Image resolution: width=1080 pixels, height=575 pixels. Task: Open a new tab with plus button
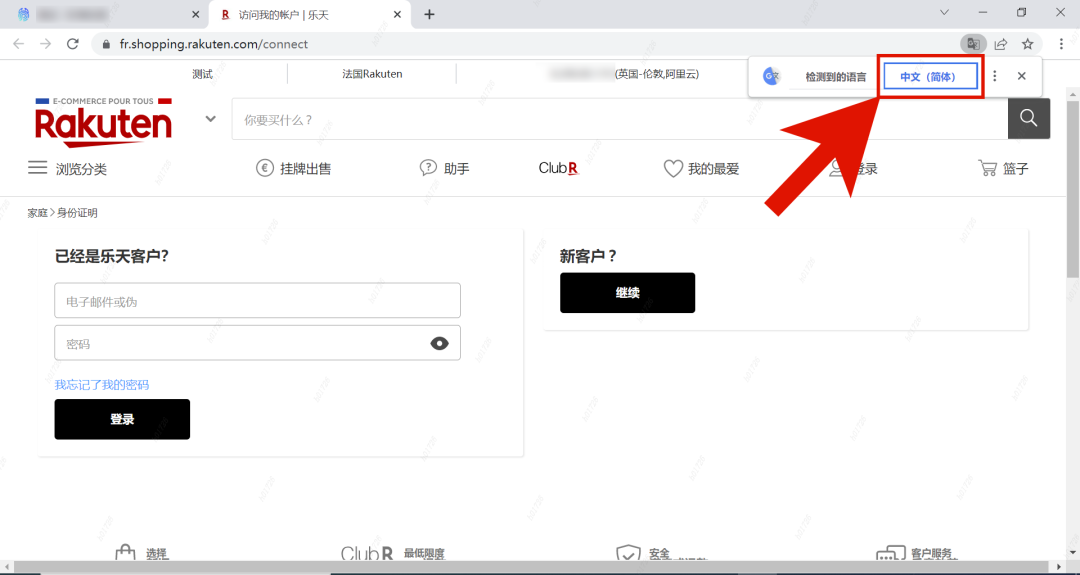click(429, 14)
